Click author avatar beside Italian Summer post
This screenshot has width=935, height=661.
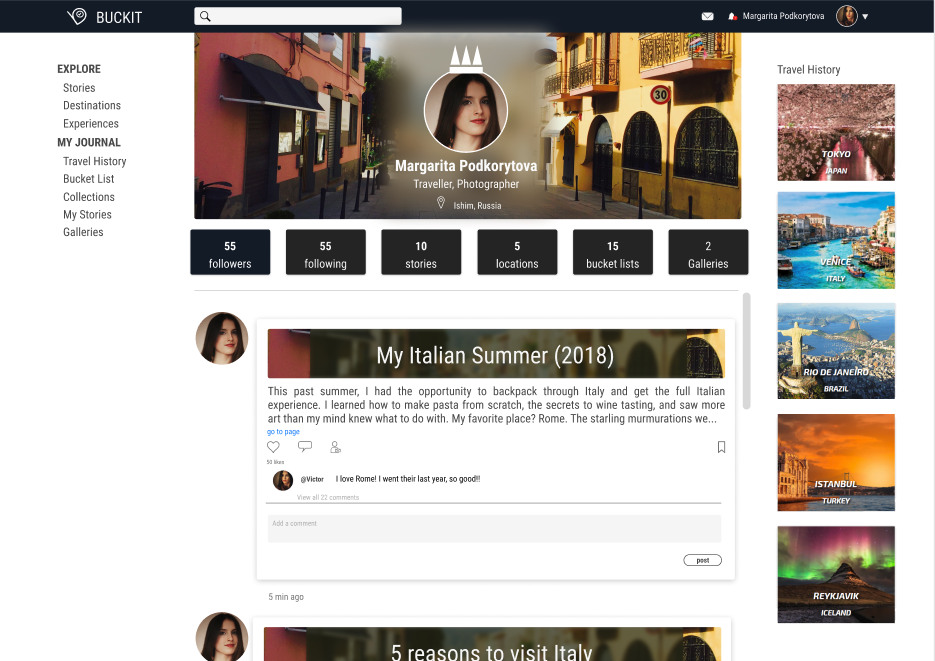click(x=222, y=338)
